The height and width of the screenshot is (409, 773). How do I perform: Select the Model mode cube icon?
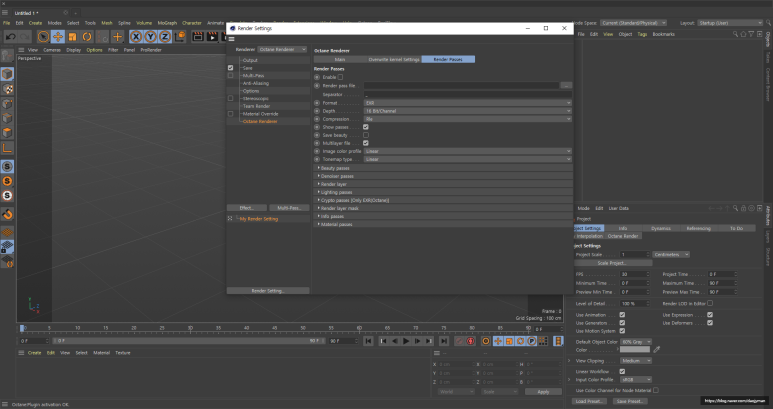[7, 74]
